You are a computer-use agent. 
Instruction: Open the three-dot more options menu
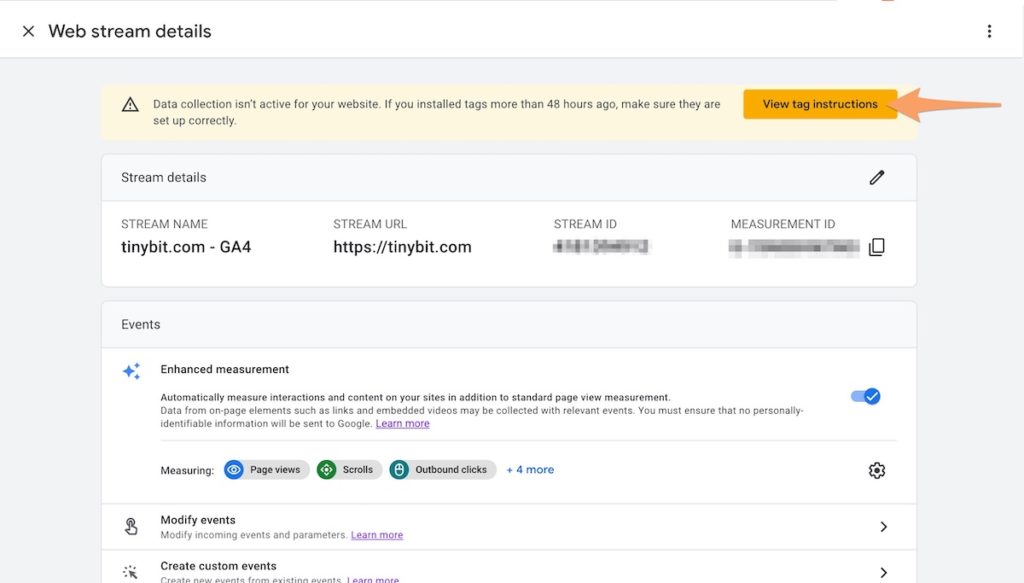[x=989, y=31]
